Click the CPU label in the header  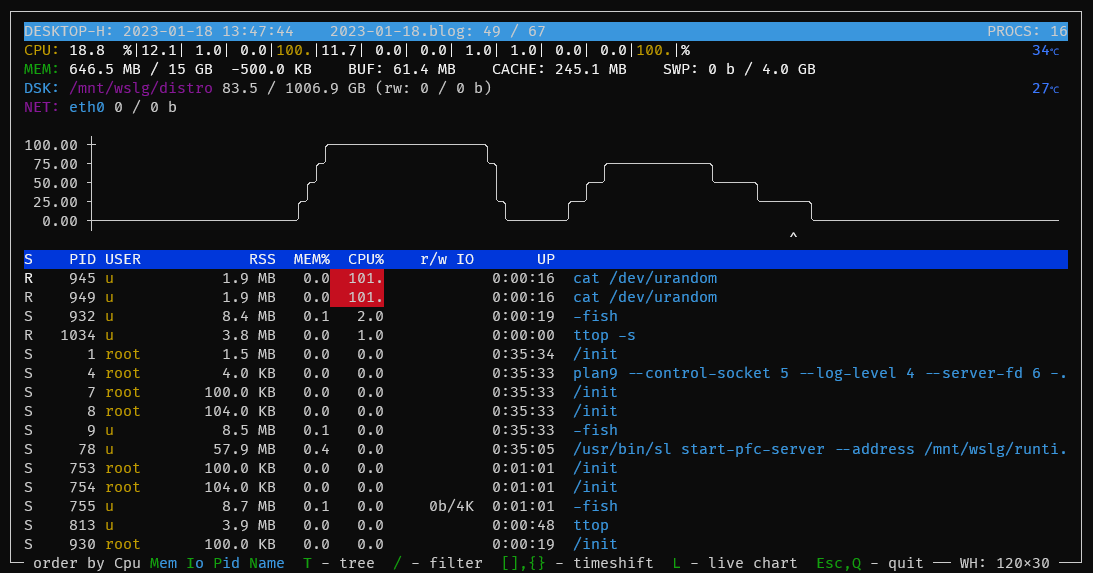(41, 50)
